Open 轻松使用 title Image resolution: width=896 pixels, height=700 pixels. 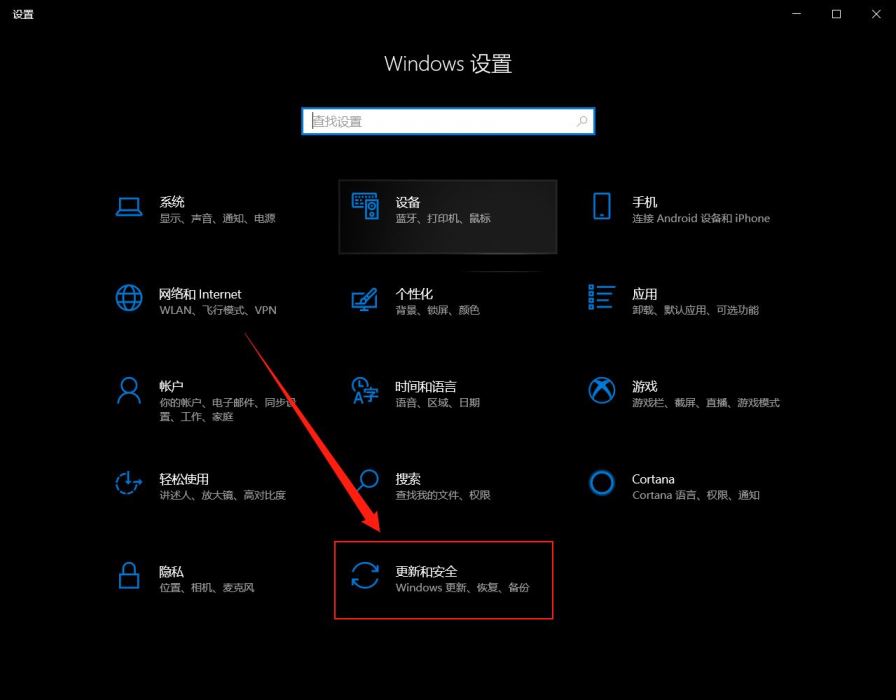[184, 479]
